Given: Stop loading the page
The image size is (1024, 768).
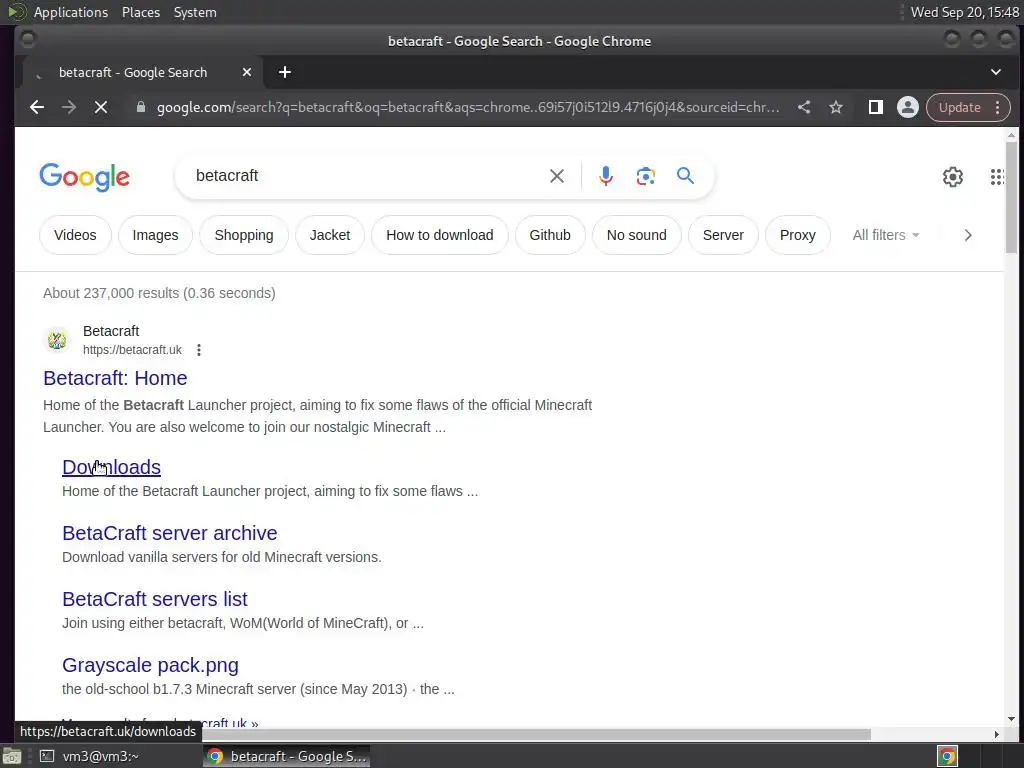Looking at the screenshot, I should pos(101,107).
